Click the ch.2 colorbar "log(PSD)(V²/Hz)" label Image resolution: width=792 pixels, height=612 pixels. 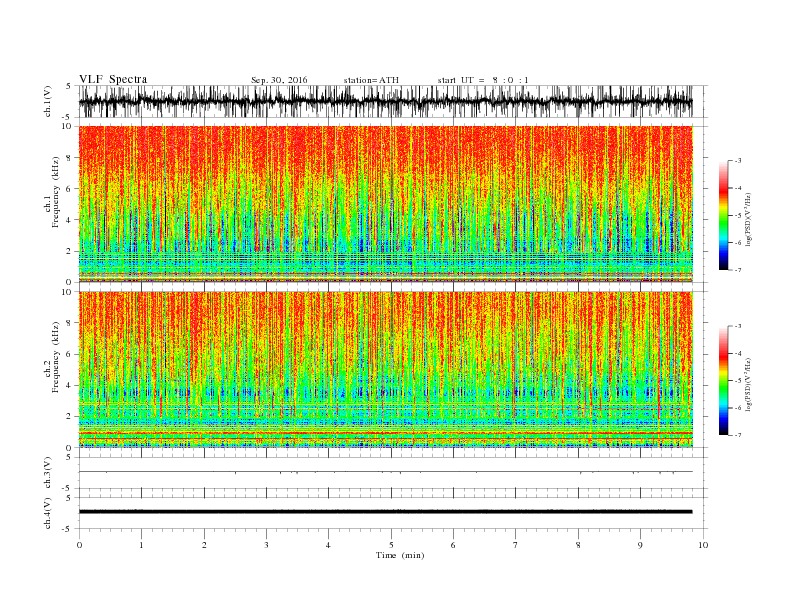click(748, 384)
